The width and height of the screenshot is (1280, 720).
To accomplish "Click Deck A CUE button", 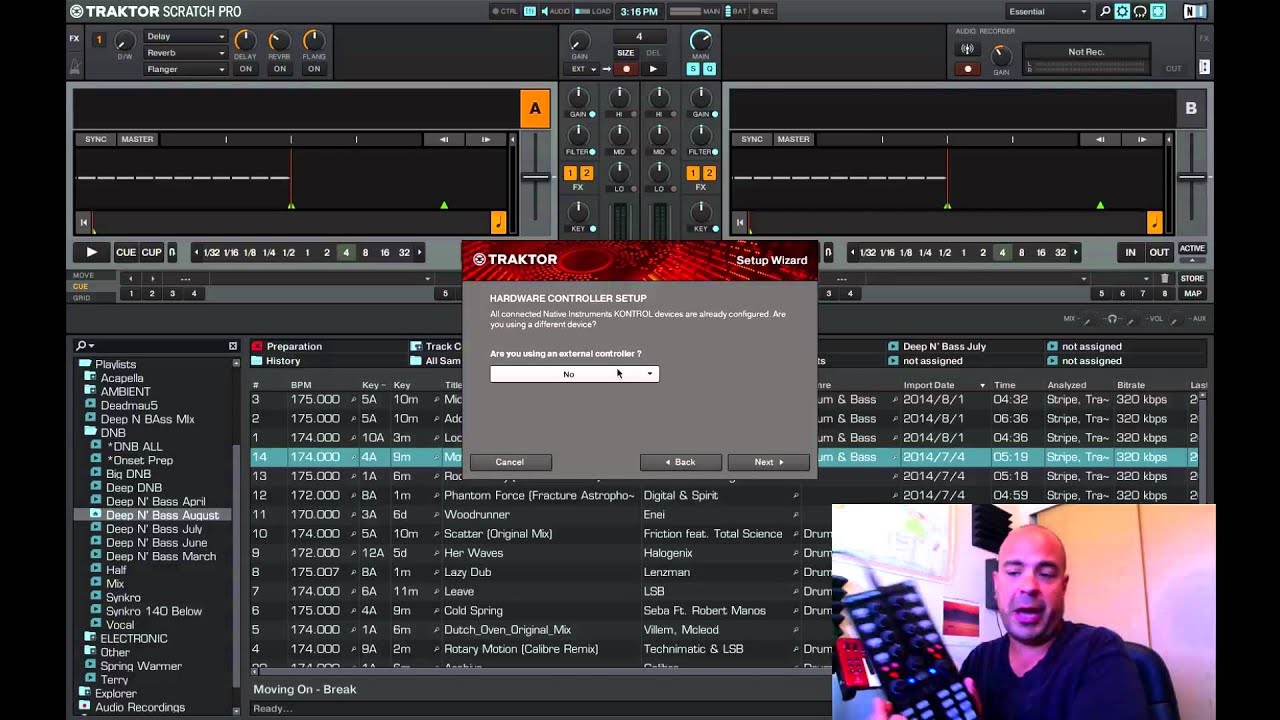I will [x=126, y=253].
